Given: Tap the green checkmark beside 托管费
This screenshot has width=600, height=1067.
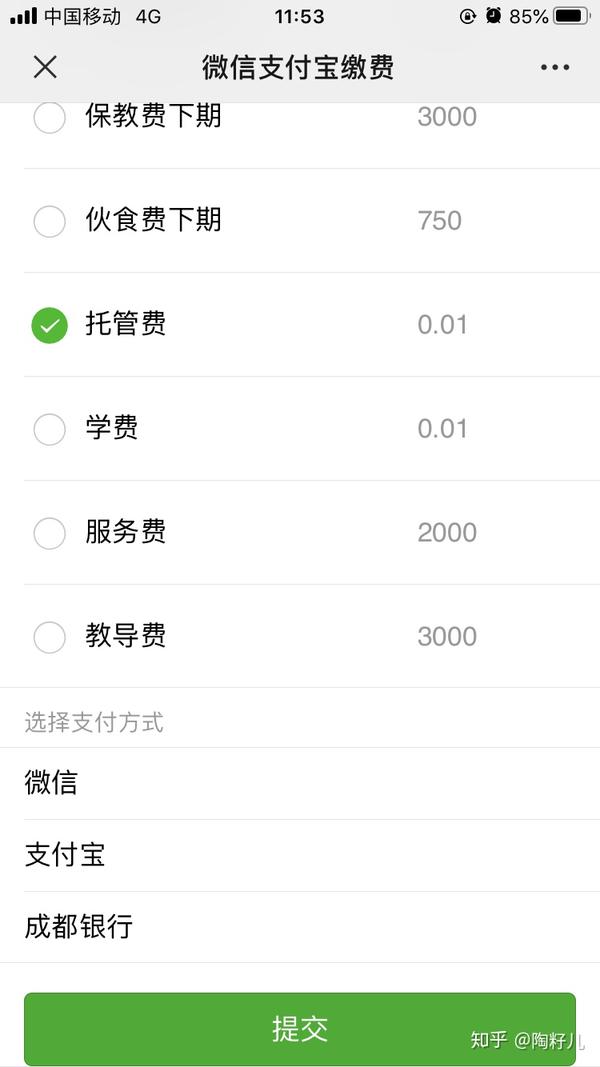Looking at the screenshot, I should pyautogui.click(x=49, y=324).
